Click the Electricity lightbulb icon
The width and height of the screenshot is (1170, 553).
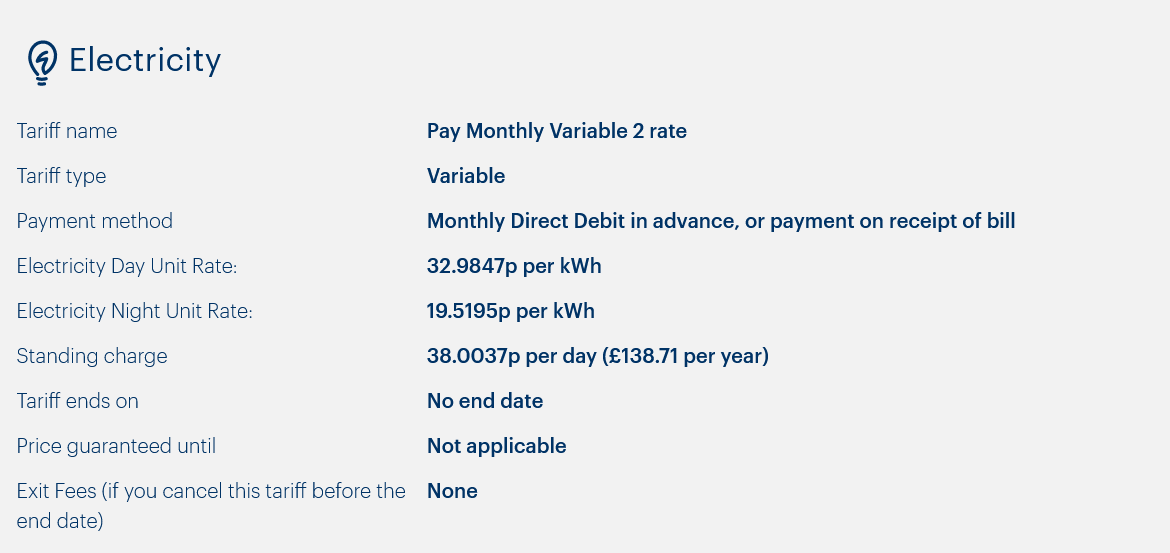point(42,63)
